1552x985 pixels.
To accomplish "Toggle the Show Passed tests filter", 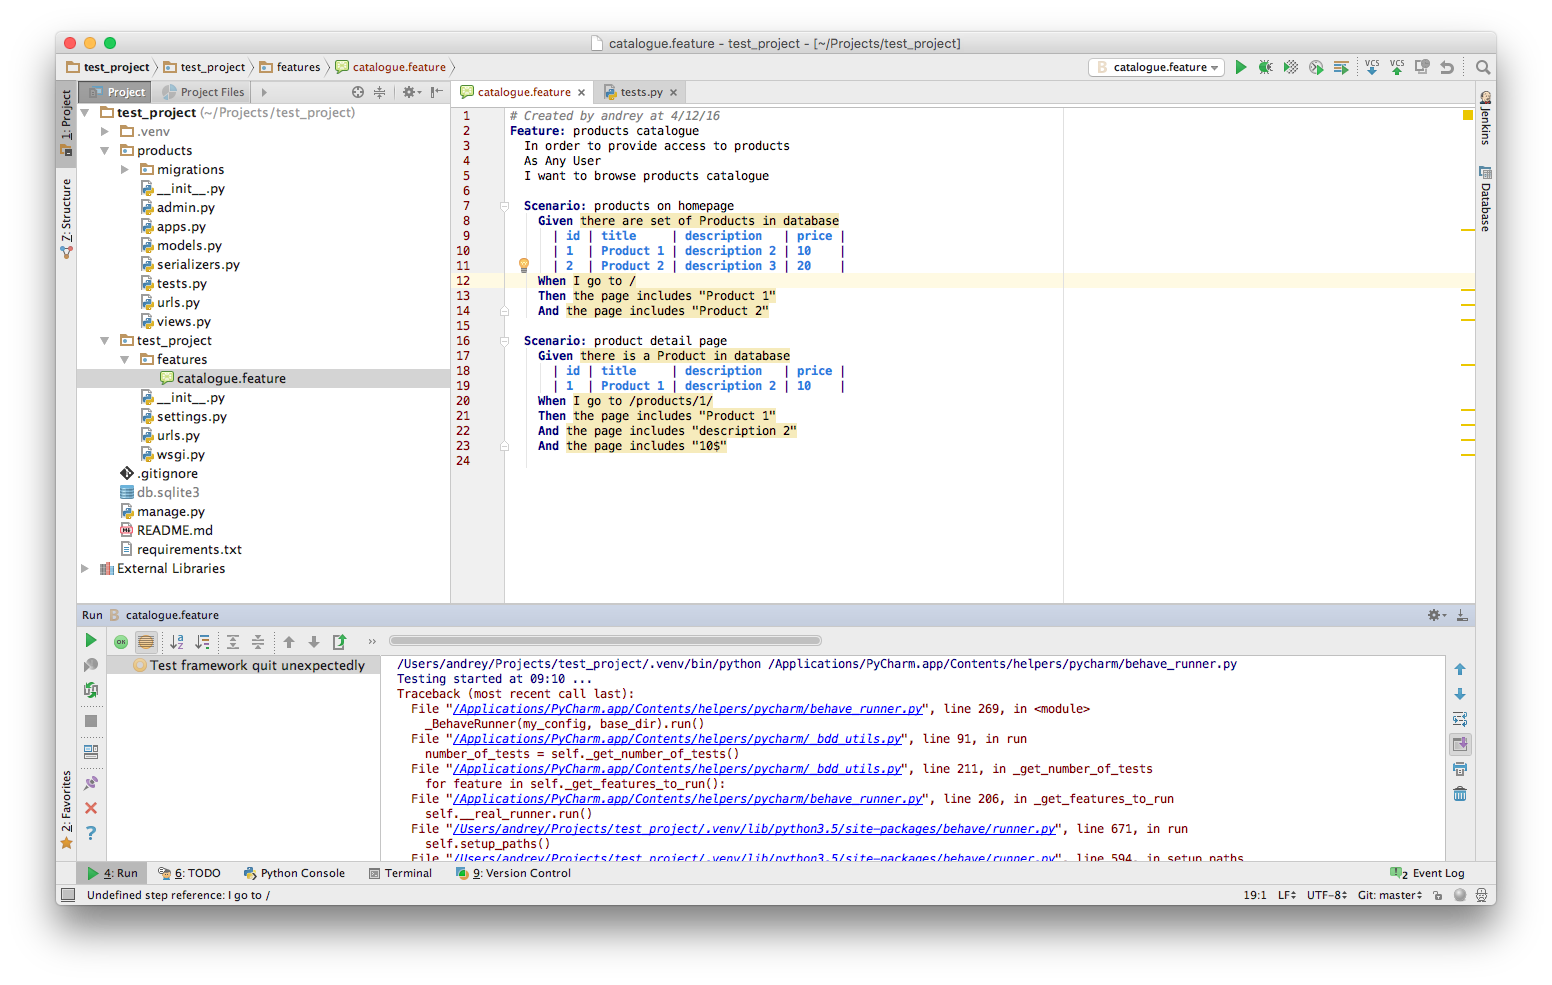I will [121, 641].
